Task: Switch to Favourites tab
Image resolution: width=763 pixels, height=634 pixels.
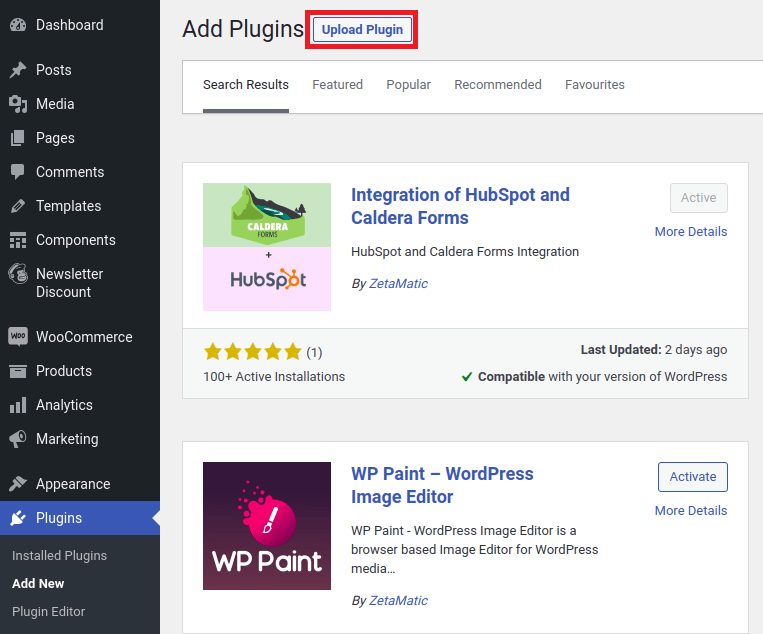Action: [x=595, y=85]
